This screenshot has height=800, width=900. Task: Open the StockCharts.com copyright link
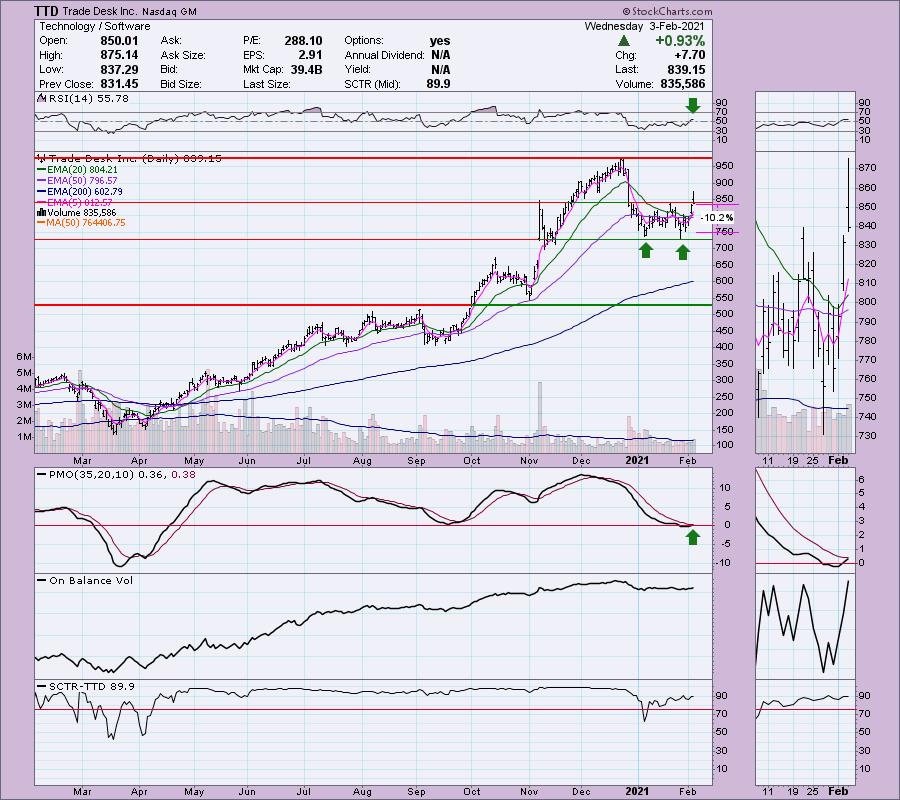click(667, 11)
